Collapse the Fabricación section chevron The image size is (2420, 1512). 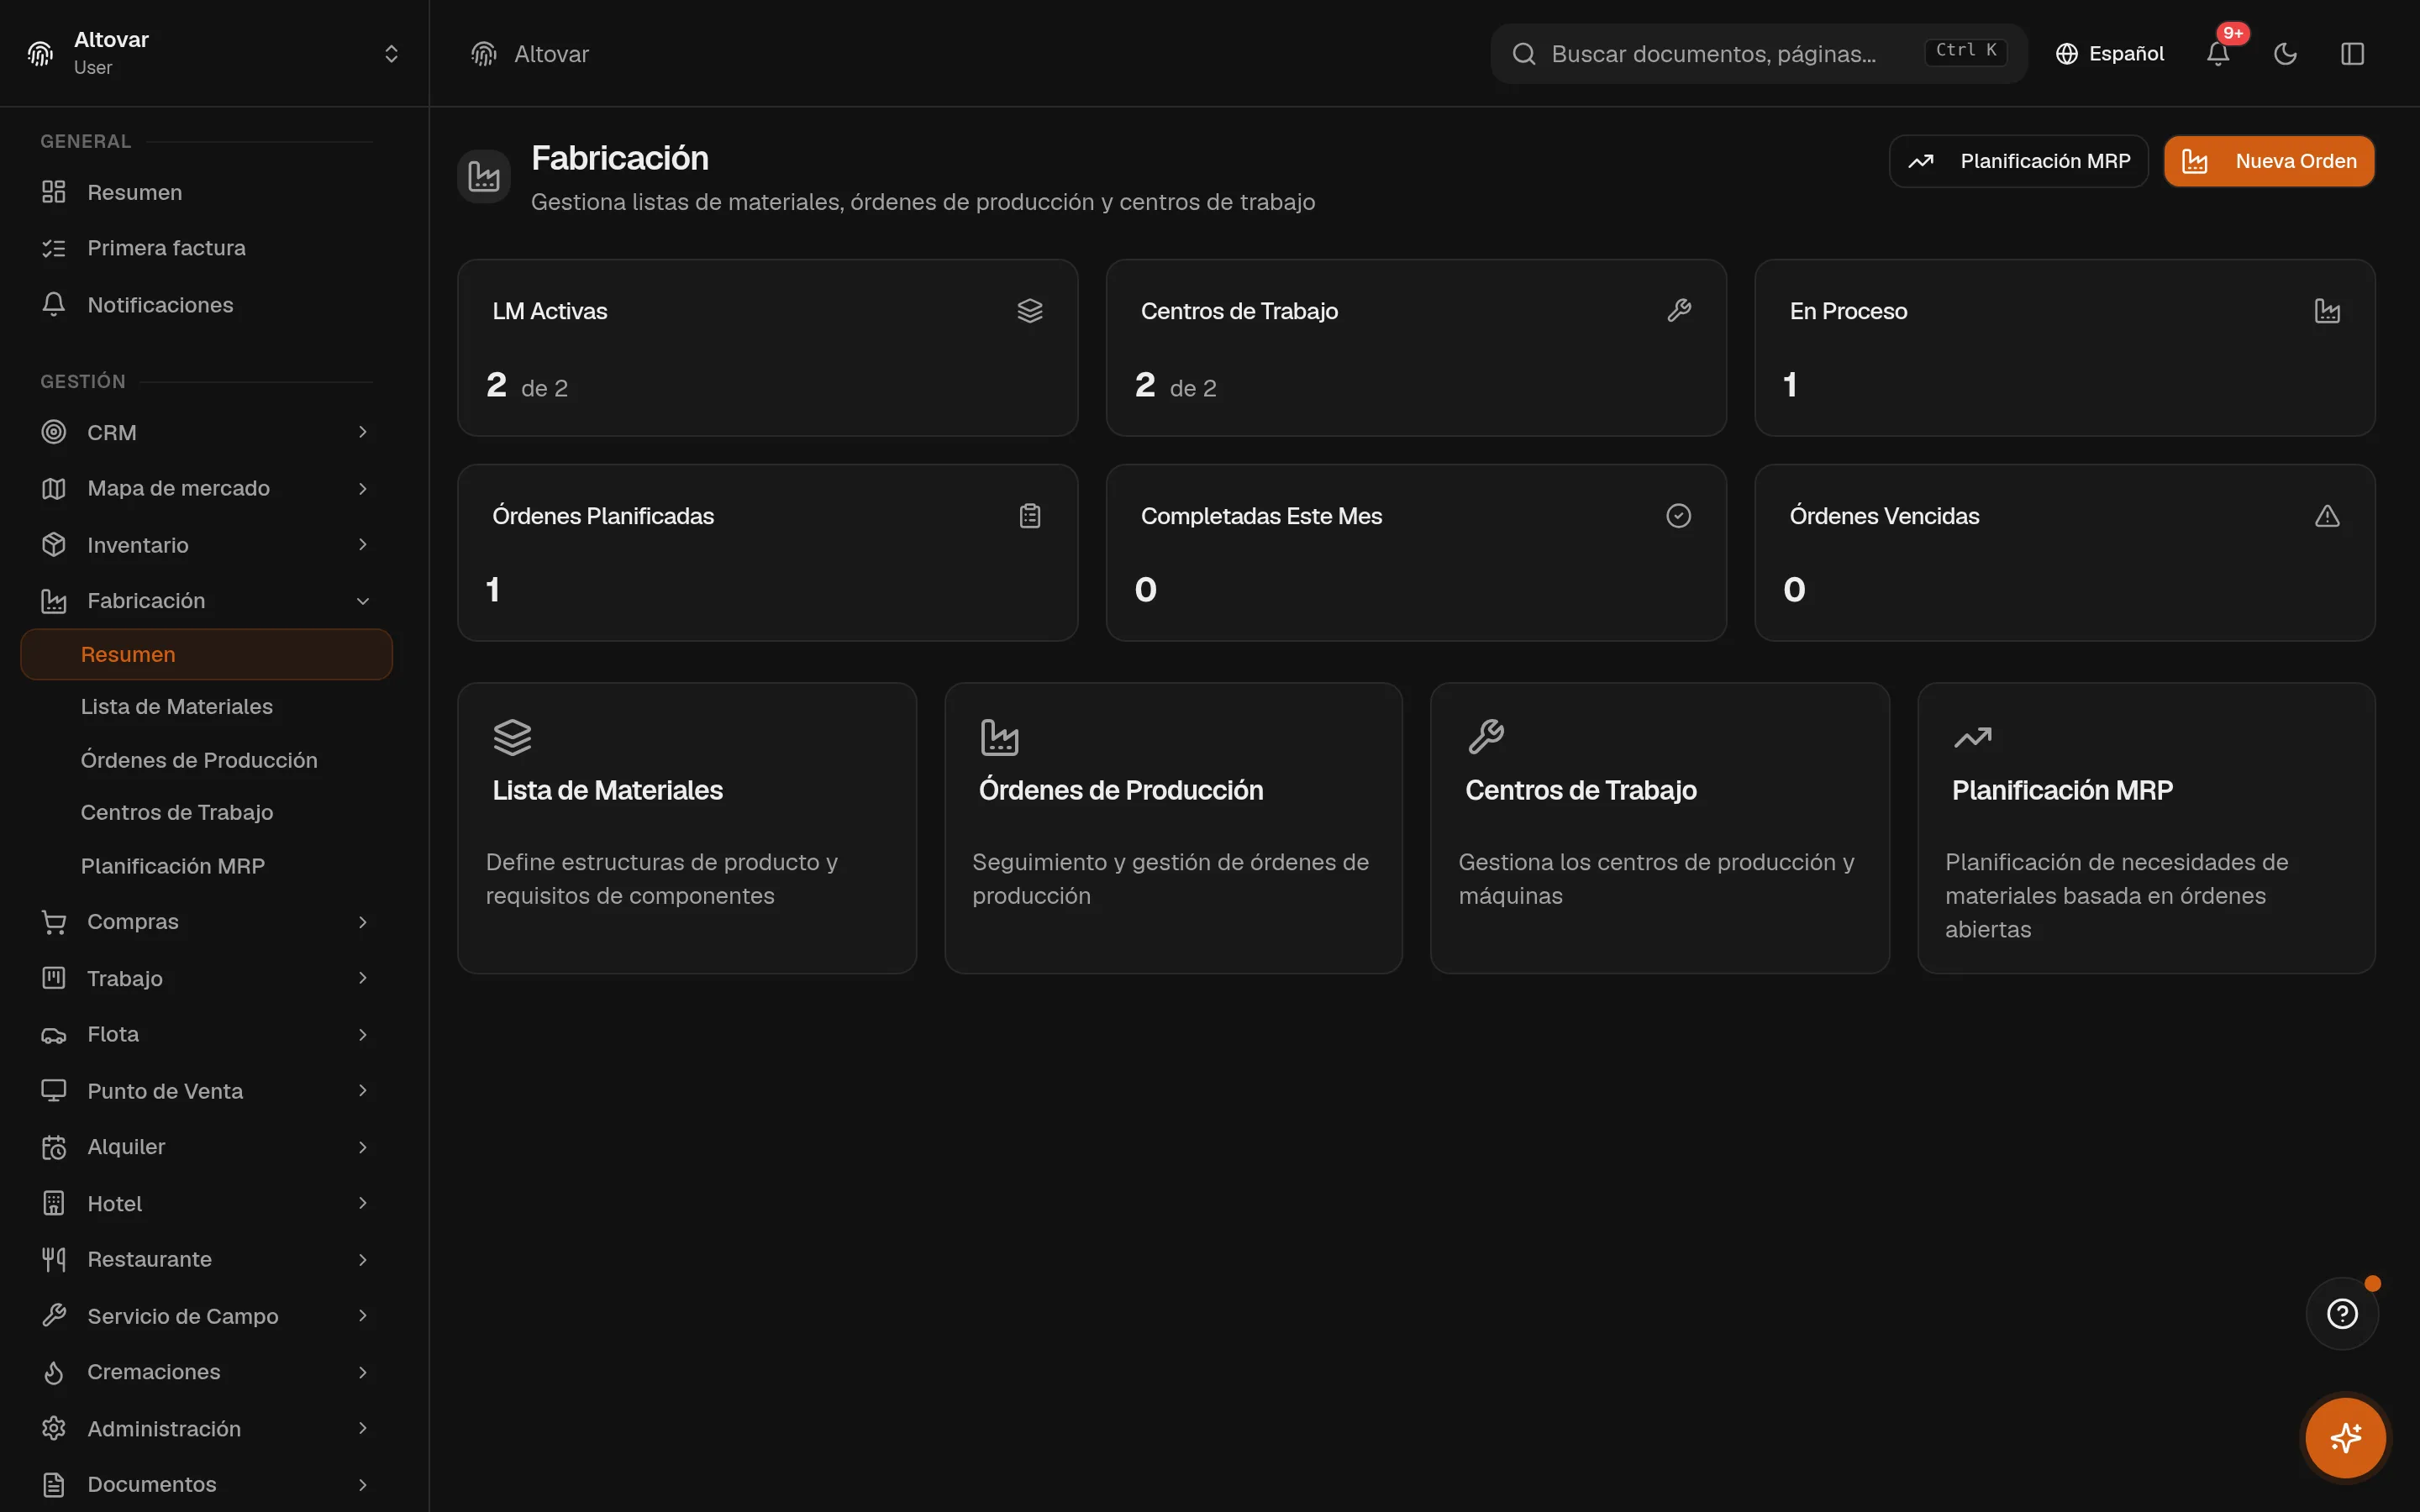pos(363,601)
